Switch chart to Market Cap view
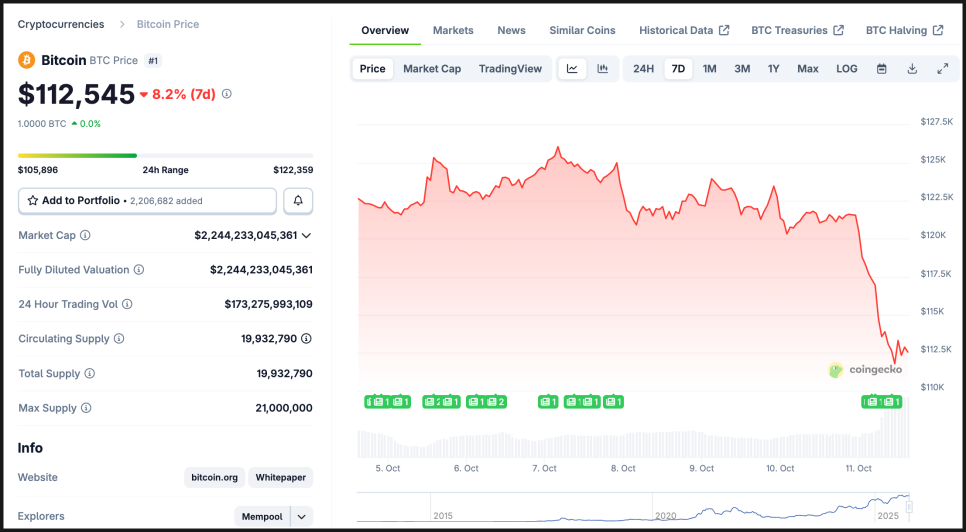The width and height of the screenshot is (966, 532). 432,69
